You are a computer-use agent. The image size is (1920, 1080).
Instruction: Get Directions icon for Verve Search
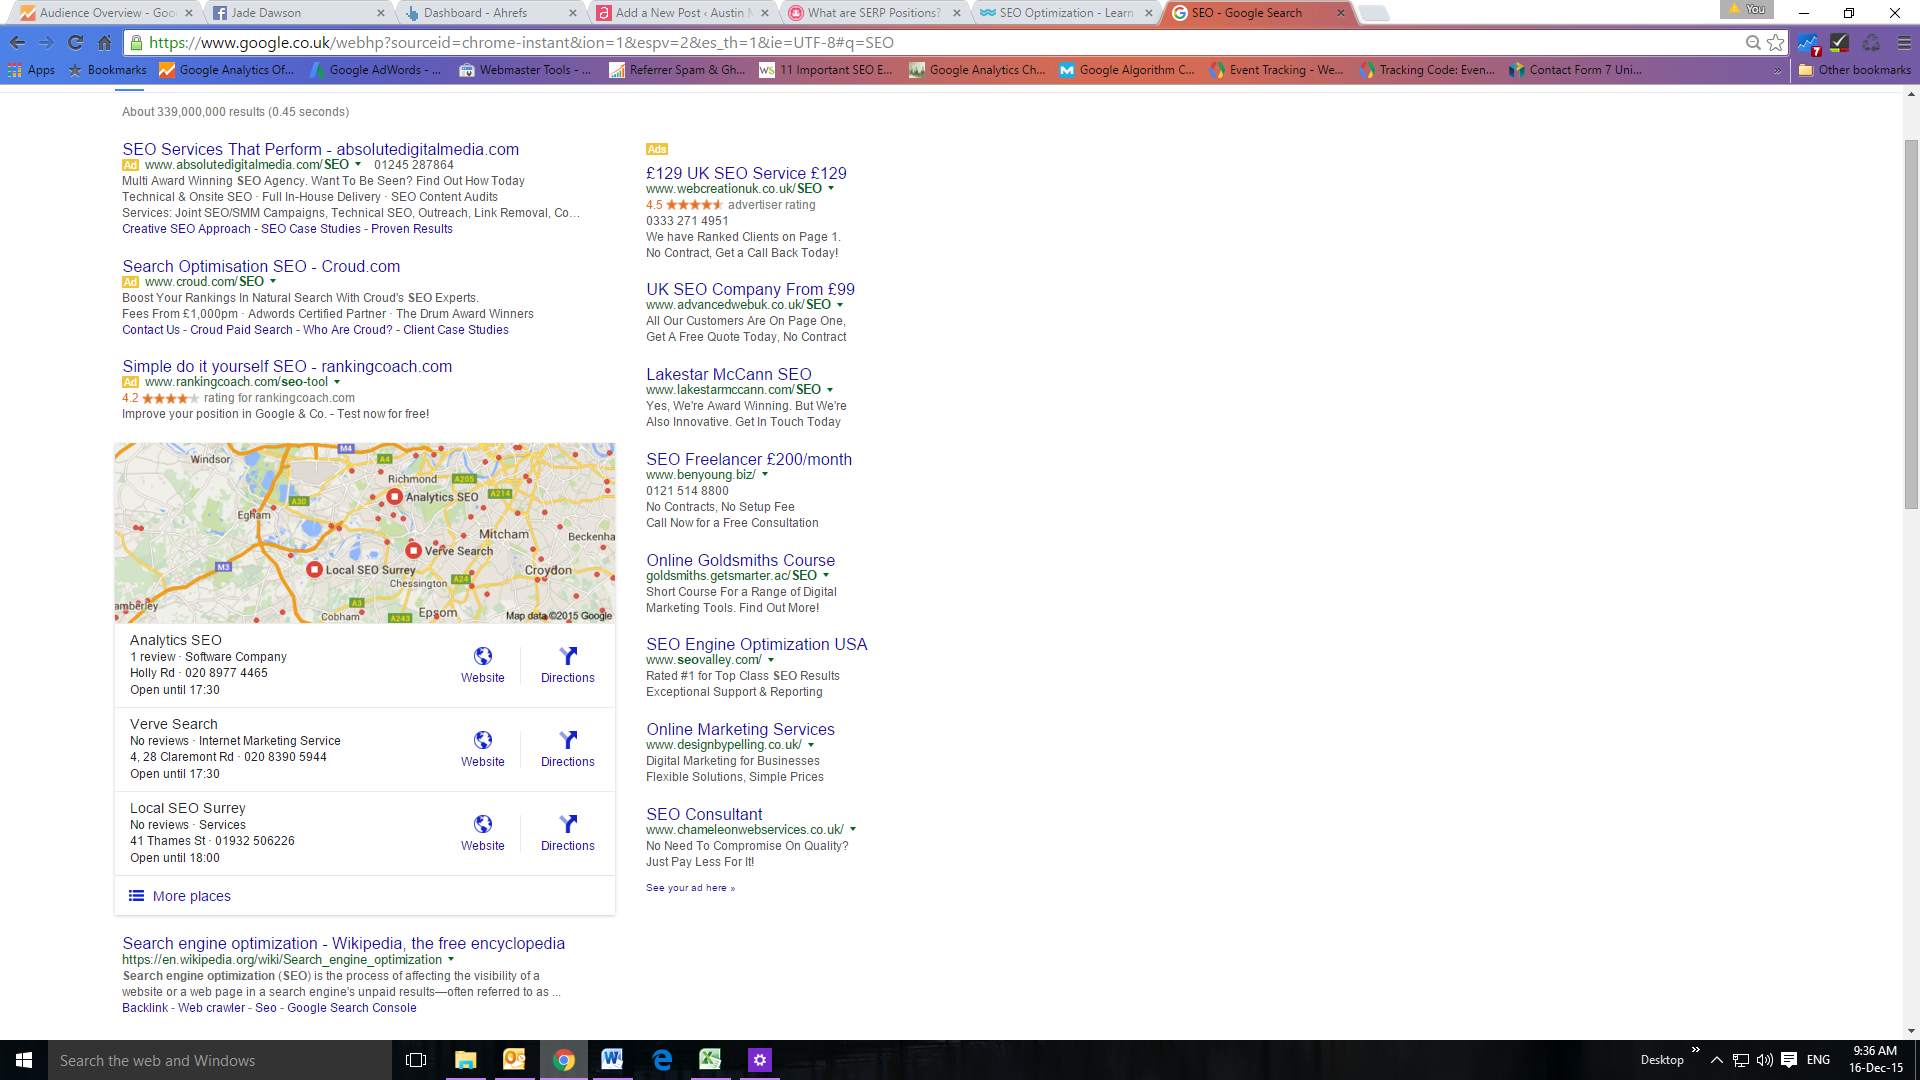(x=568, y=740)
